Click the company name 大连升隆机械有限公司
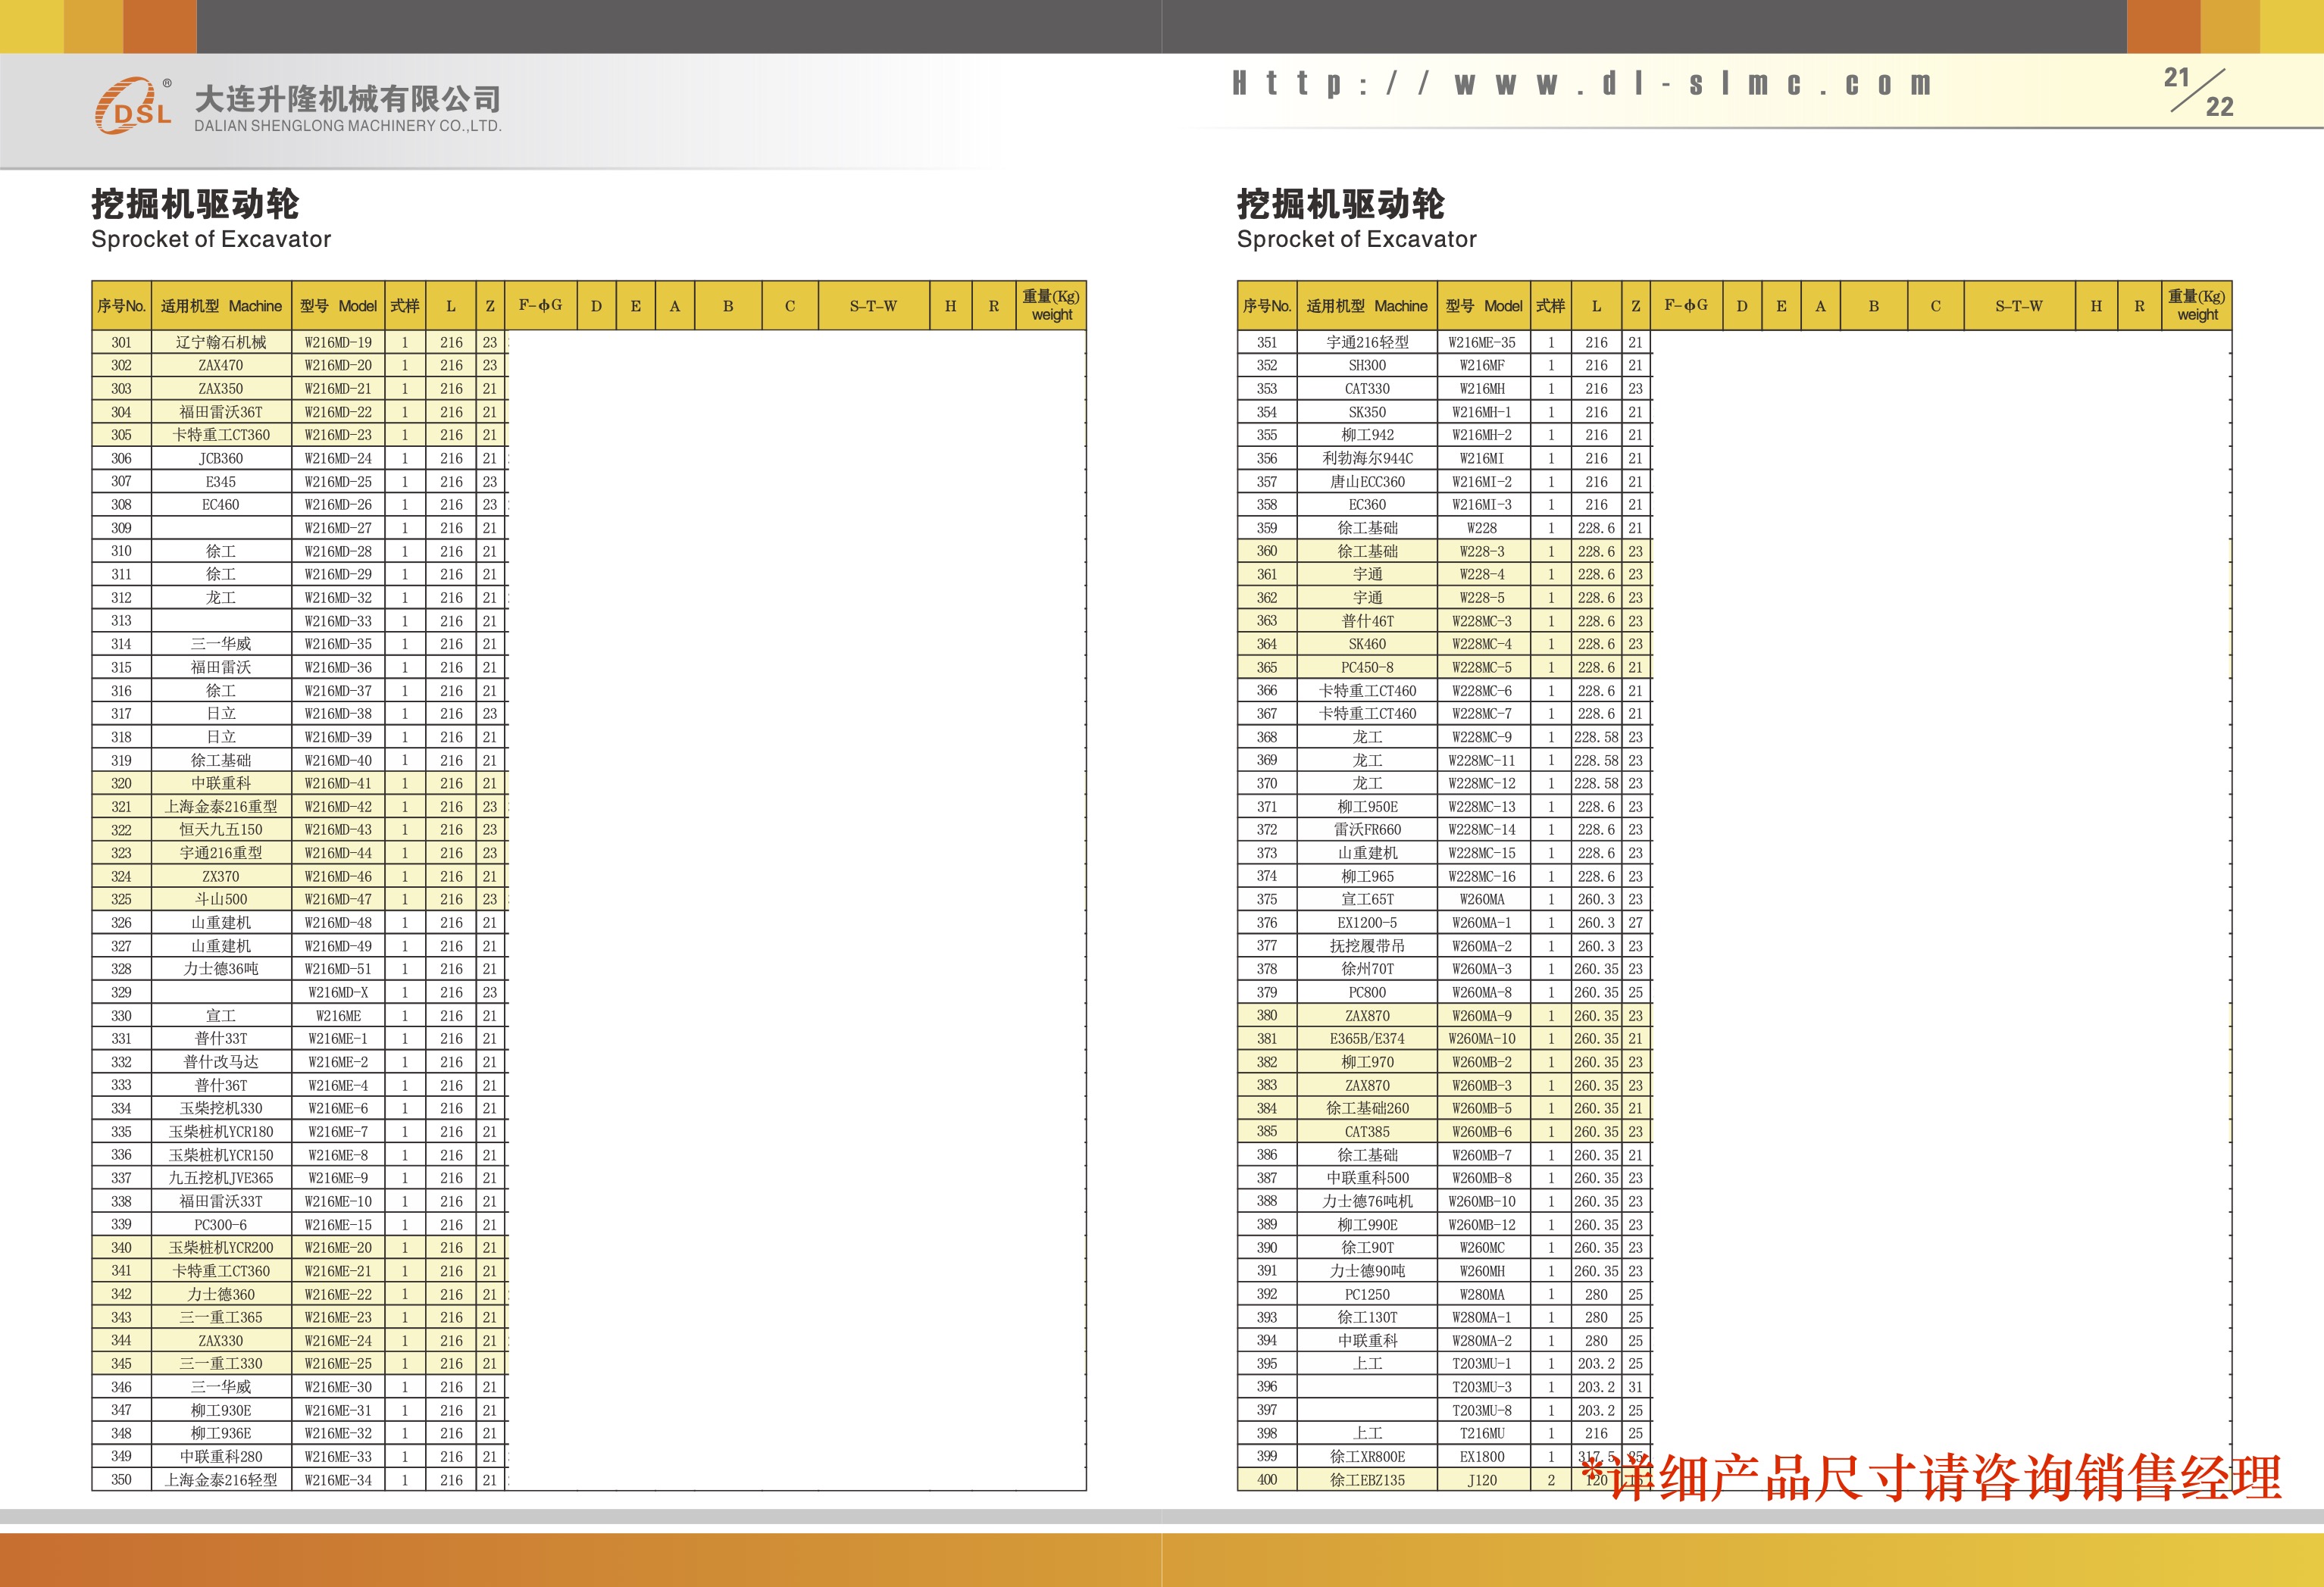This screenshot has width=2324, height=1587. point(348,98)
